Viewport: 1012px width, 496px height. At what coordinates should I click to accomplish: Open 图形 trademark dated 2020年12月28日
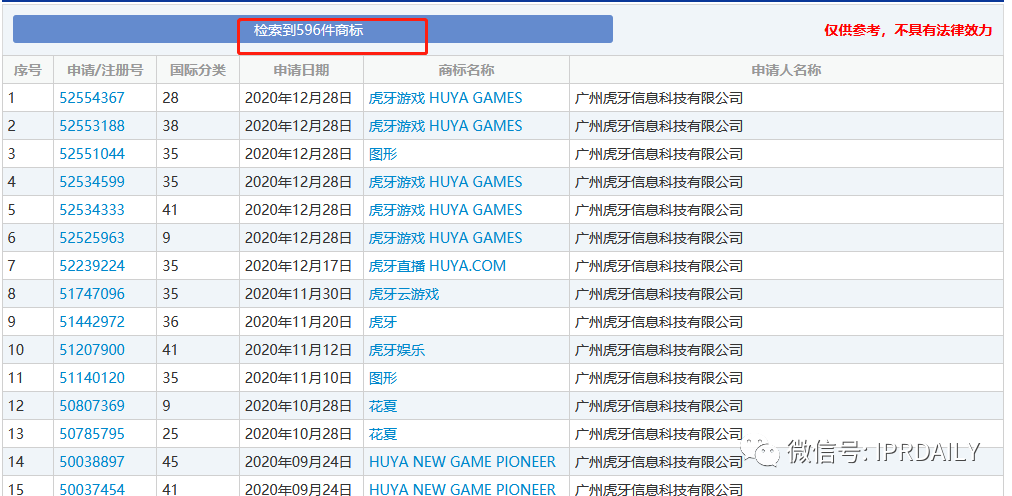point(383,154)
